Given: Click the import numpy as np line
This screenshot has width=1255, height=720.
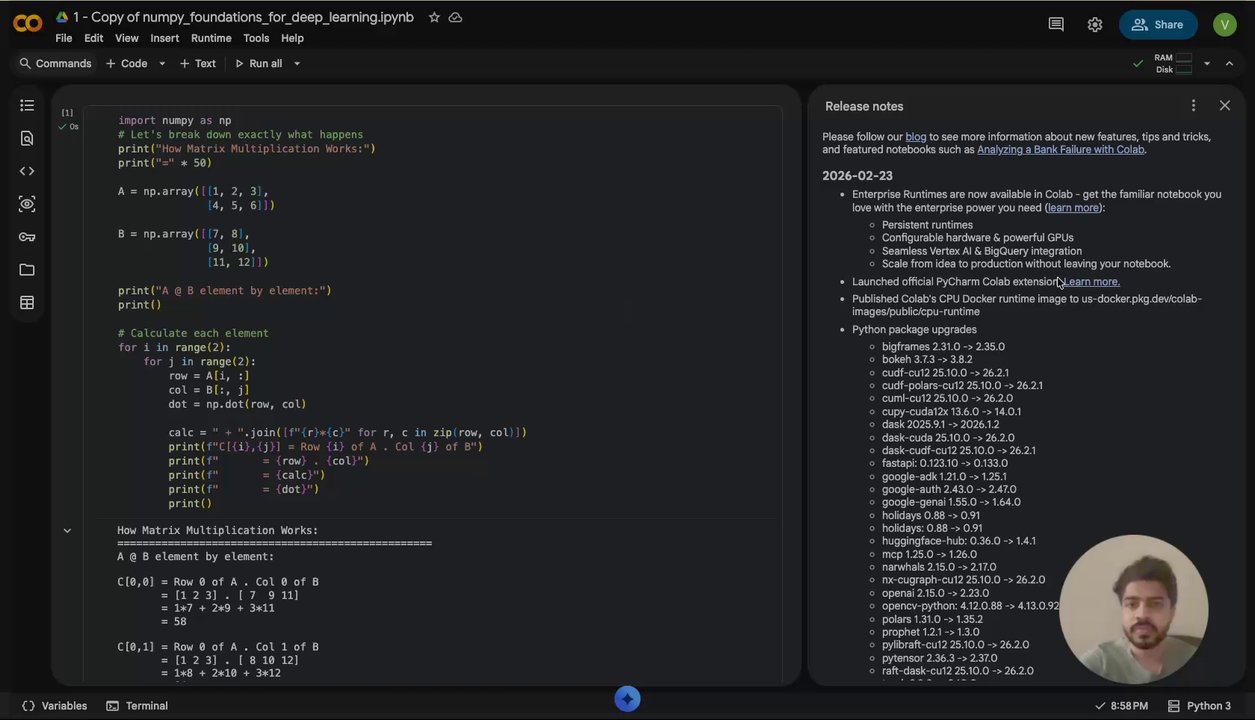Looking at the screenshot, I should (x=175, y=121).
